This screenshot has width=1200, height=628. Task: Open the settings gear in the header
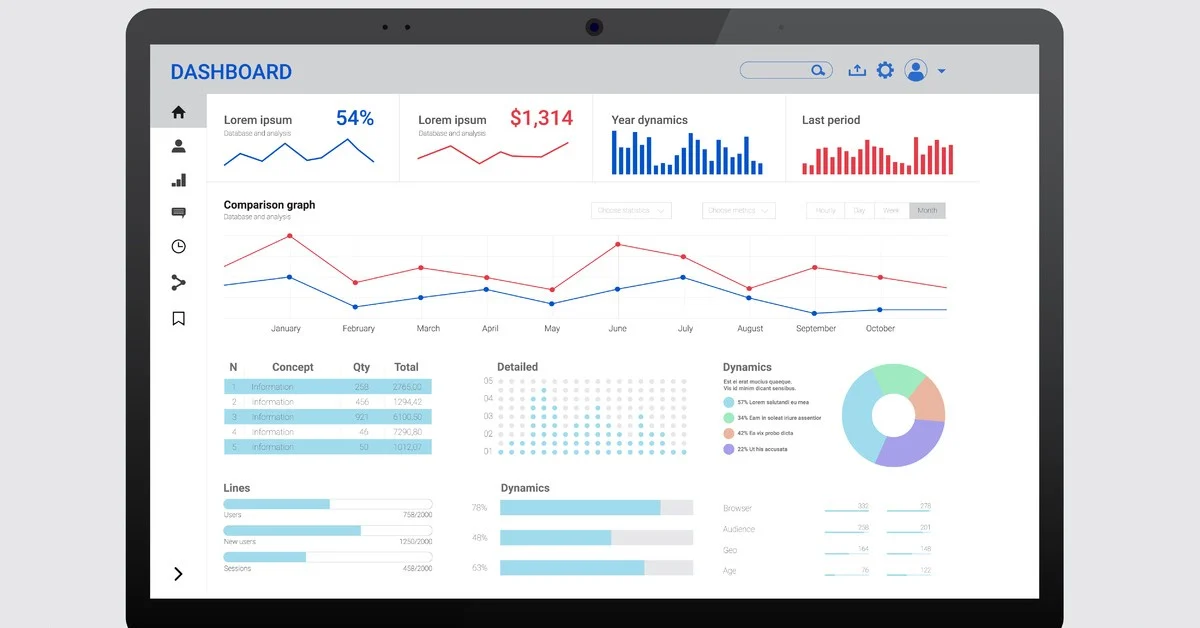point(885,69)
